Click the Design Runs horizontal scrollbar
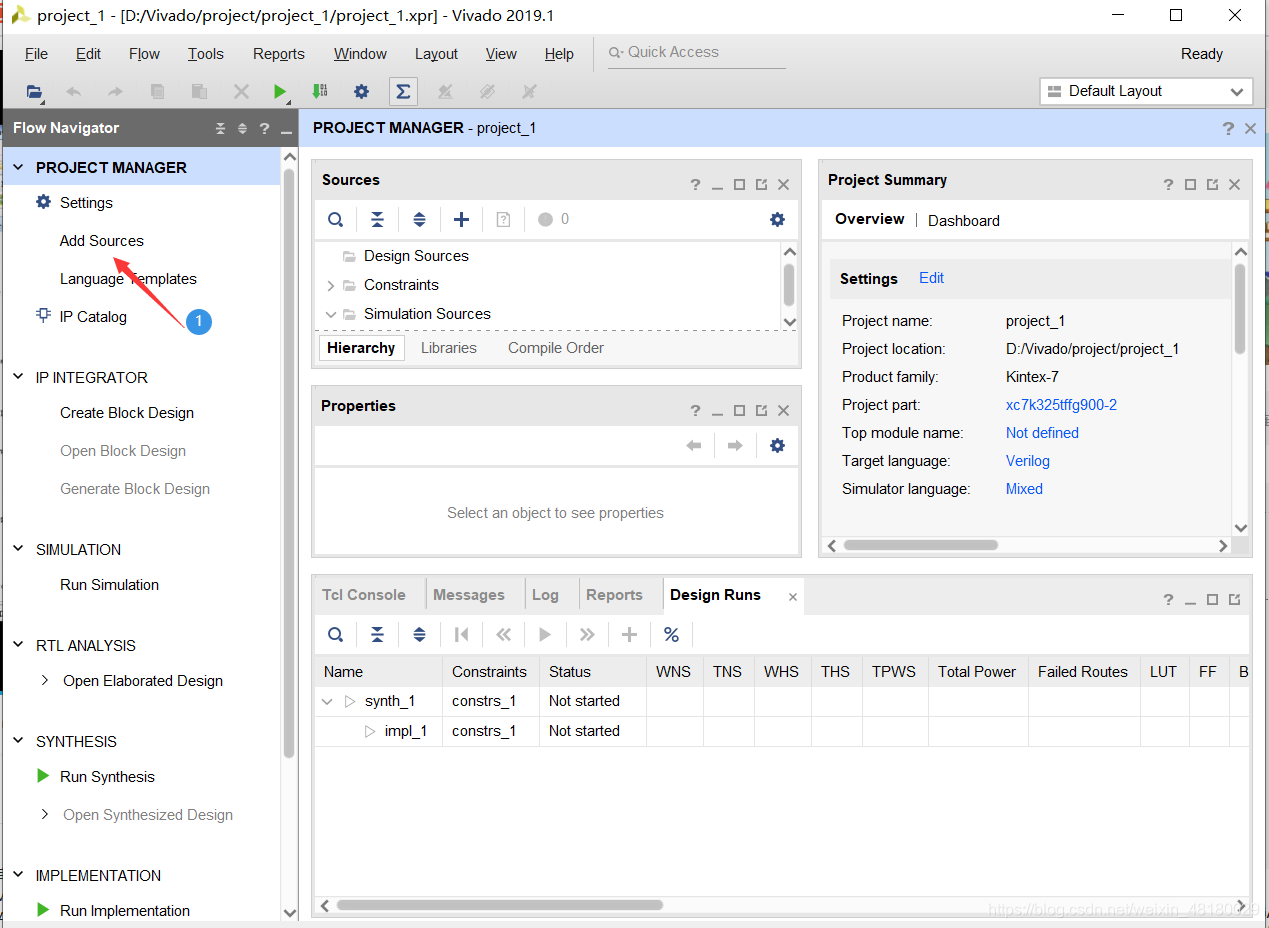1269x928 pixels. coord(500,905)
